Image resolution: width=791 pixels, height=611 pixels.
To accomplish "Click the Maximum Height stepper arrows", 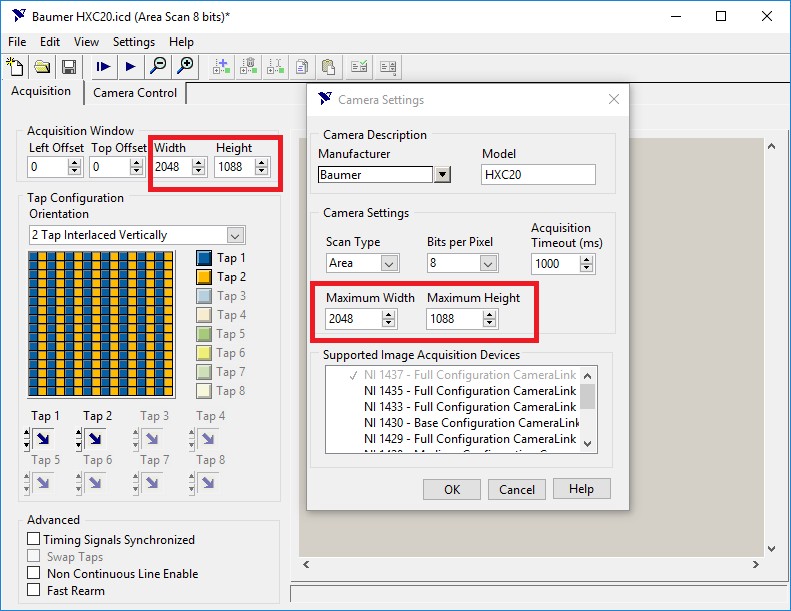I will [x=489, y=319].
